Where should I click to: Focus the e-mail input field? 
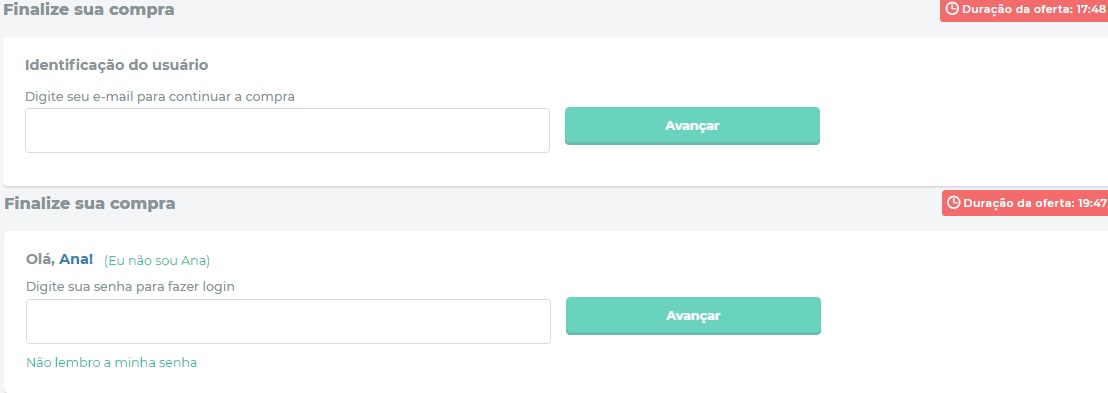[288, 130]
